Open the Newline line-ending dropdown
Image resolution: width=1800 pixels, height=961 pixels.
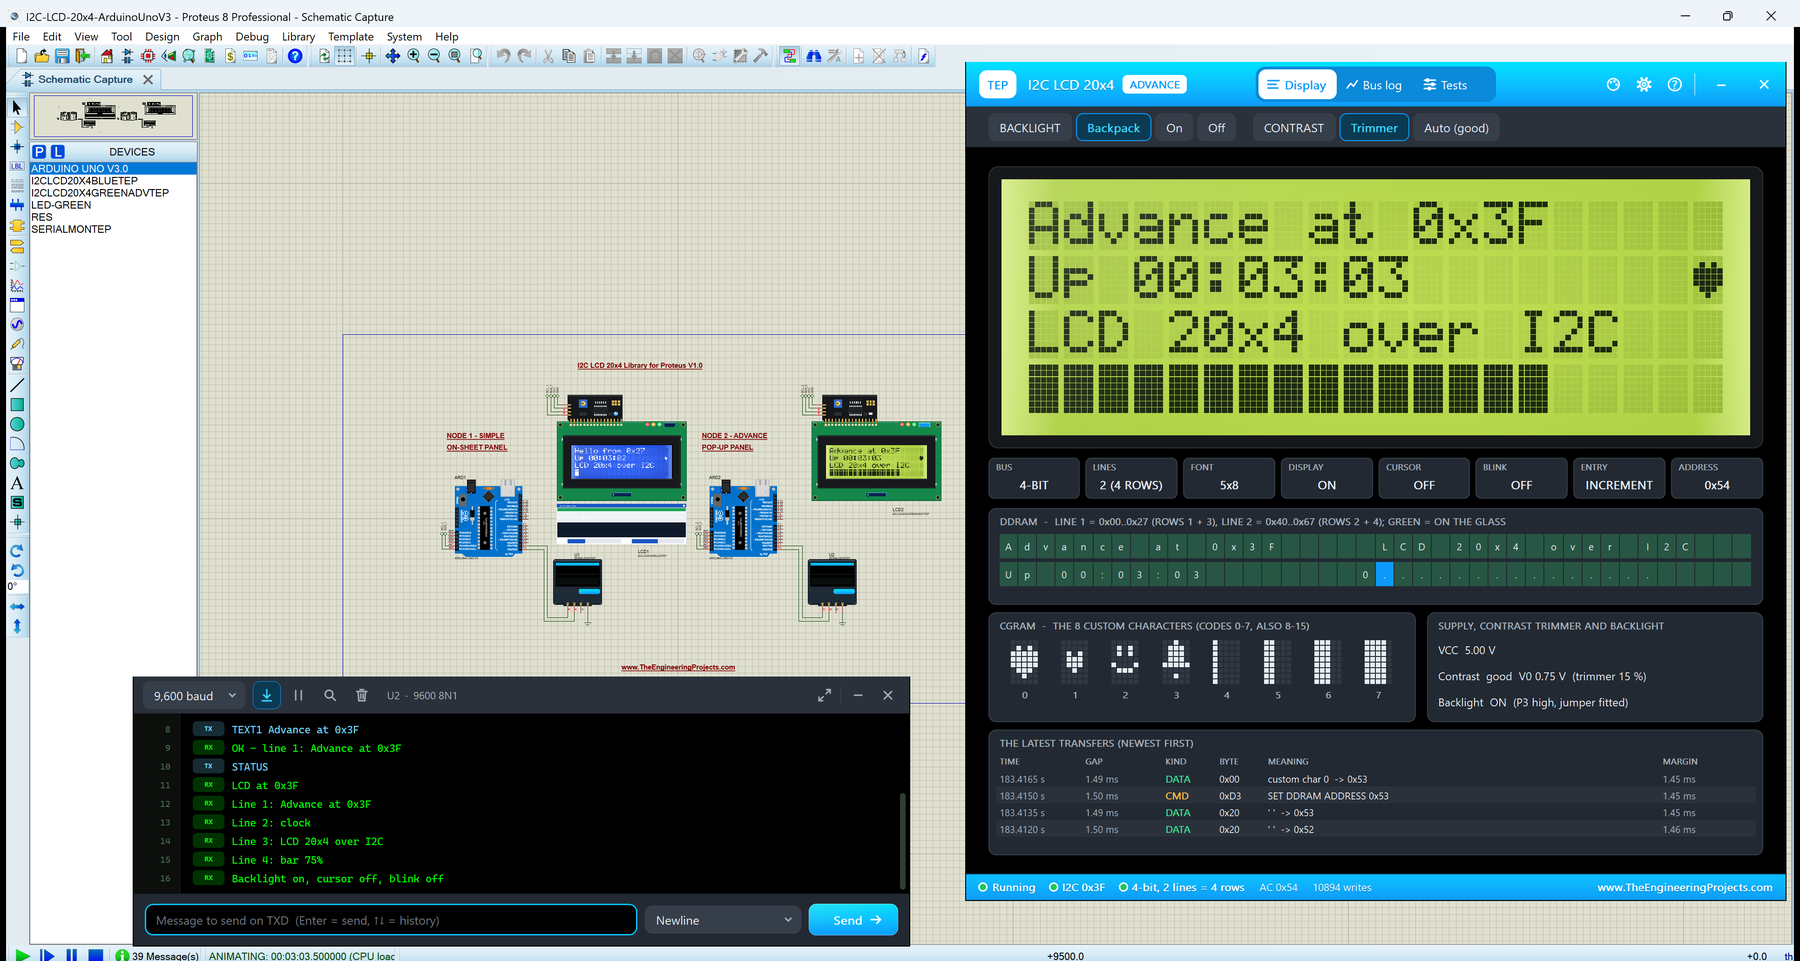723,920
